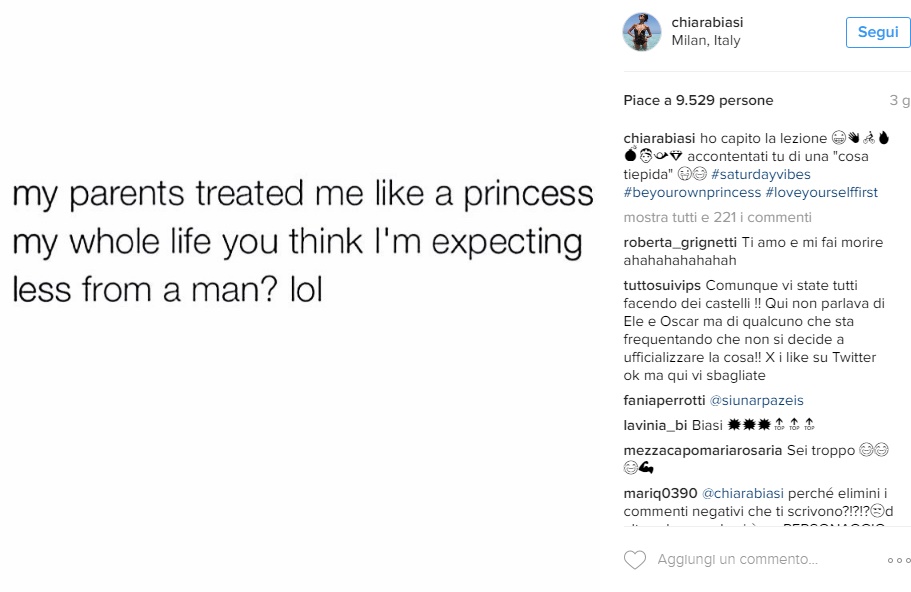
Task: Open roberta_grignetti's profile
Action: pos(679,242)
